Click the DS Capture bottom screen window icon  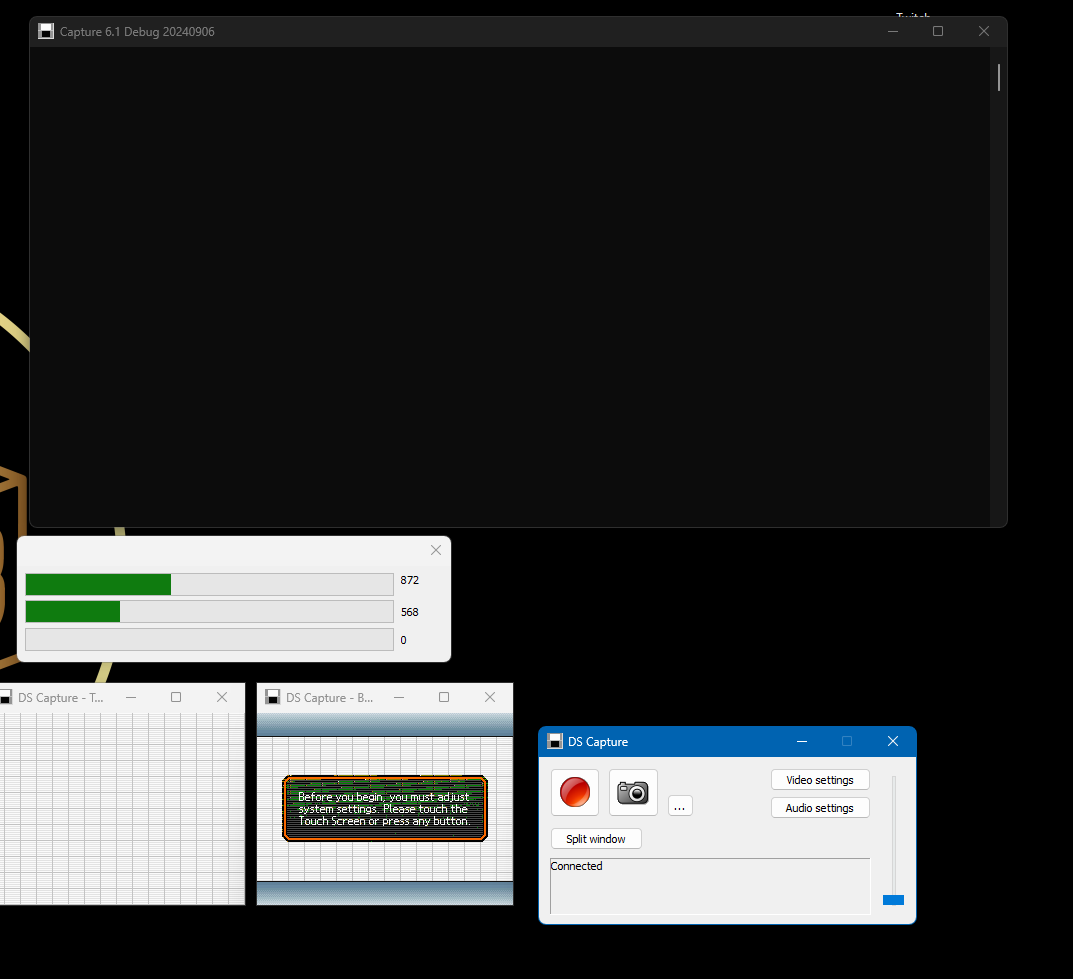272,697
